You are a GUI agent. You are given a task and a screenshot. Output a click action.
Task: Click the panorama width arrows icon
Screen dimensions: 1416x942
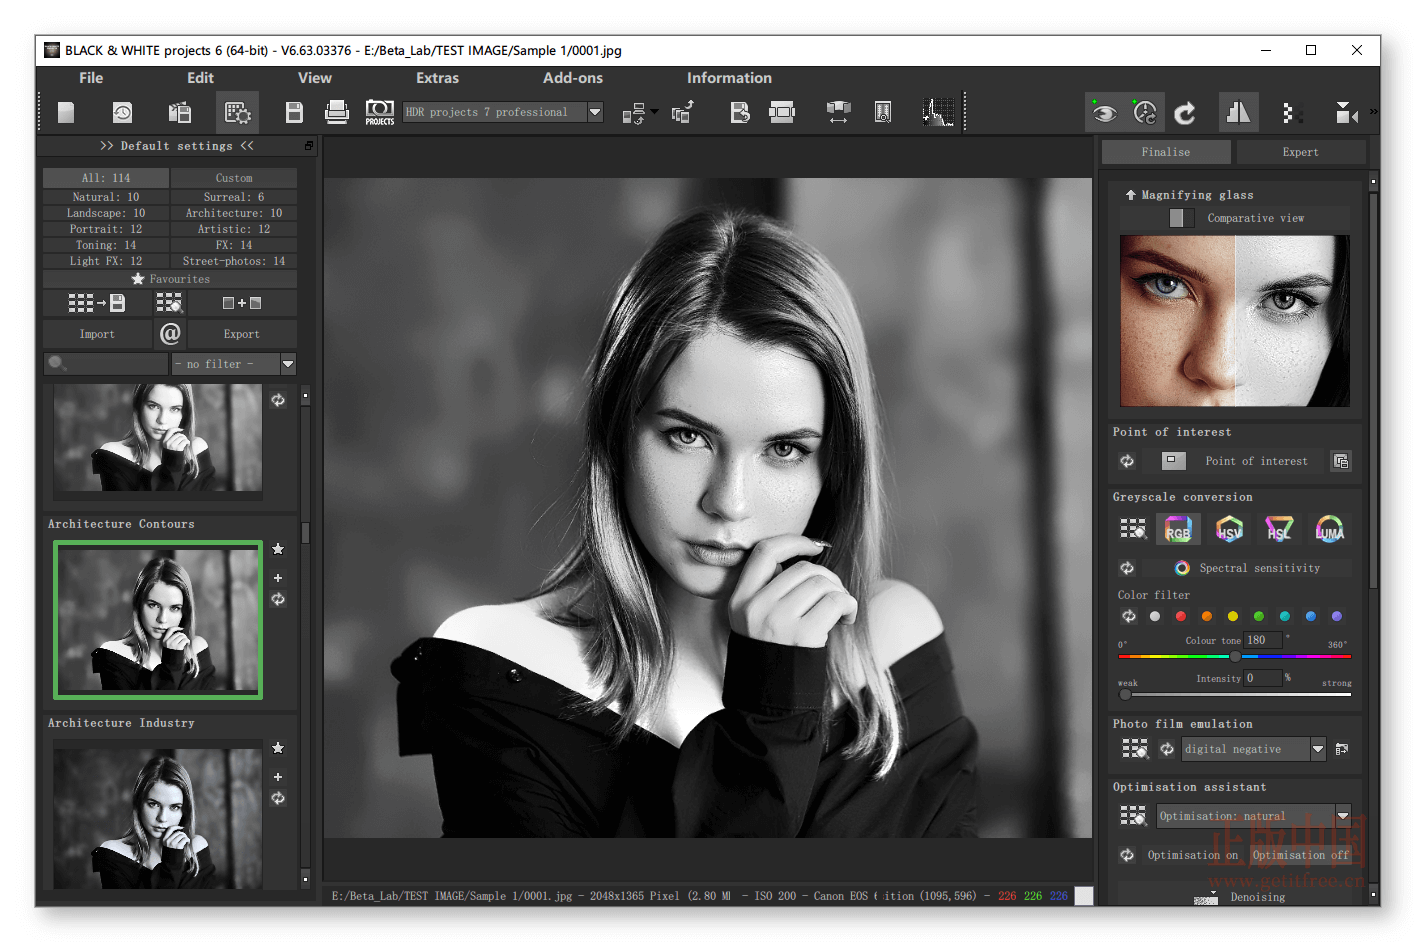pyautogui.click(x=838, y=113)
